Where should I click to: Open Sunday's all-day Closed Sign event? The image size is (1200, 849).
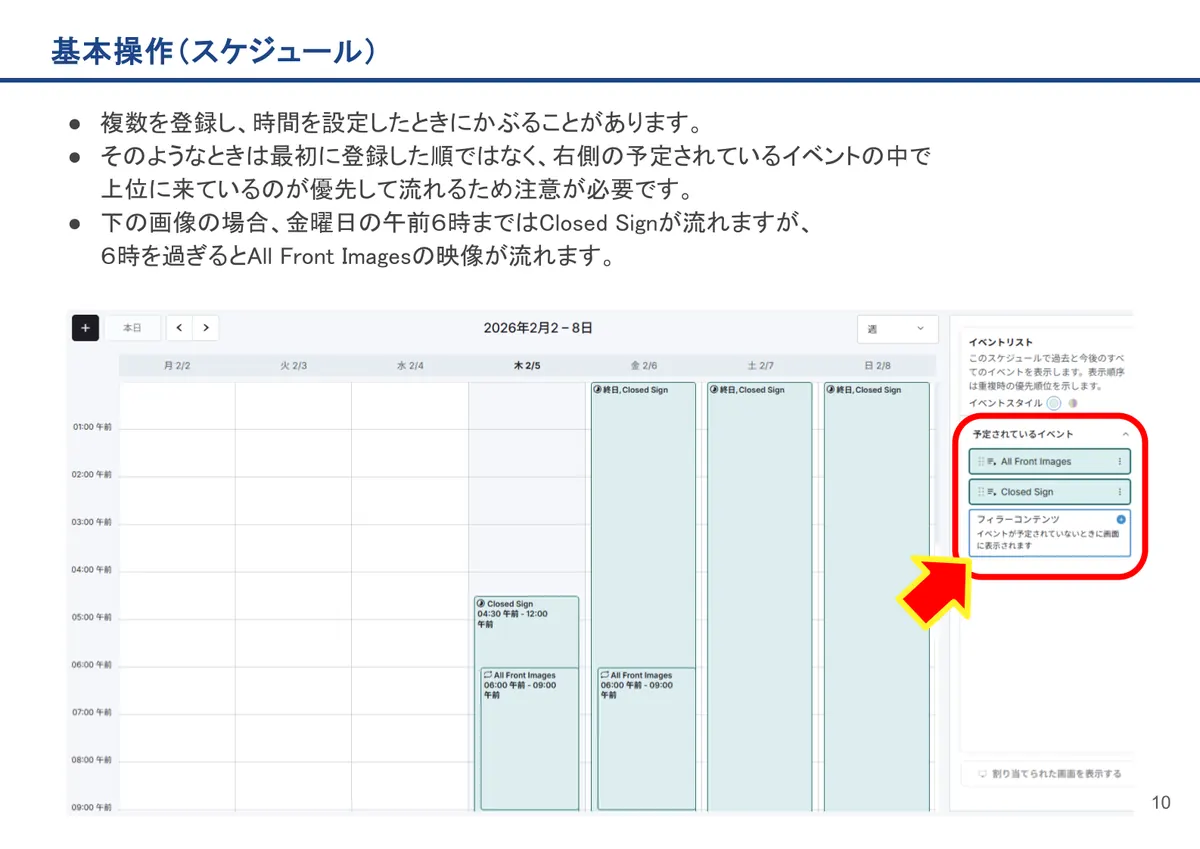point(877,596)
